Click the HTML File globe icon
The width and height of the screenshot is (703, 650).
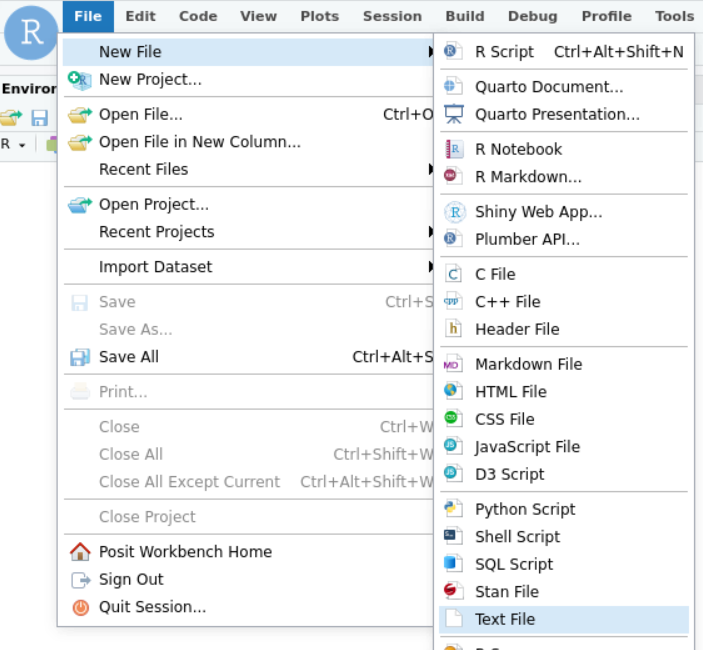453,391
